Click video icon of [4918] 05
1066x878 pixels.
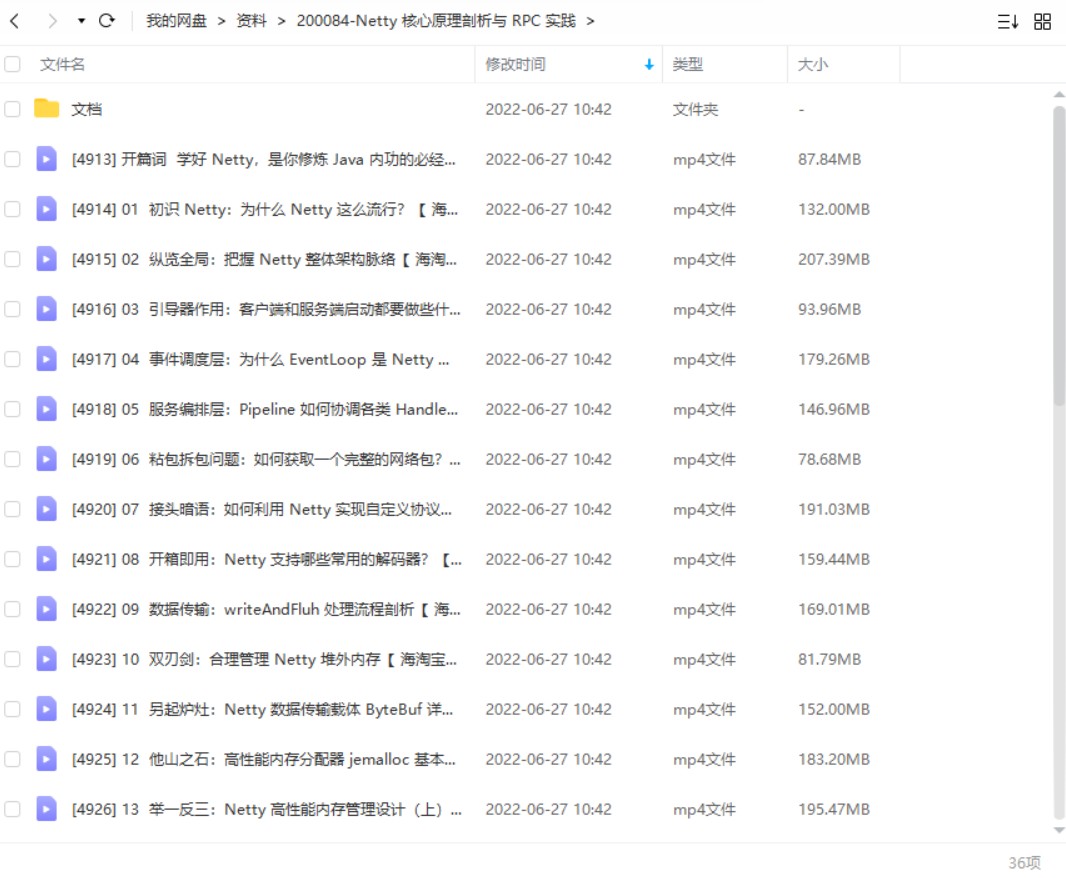(x=46, y=409)
